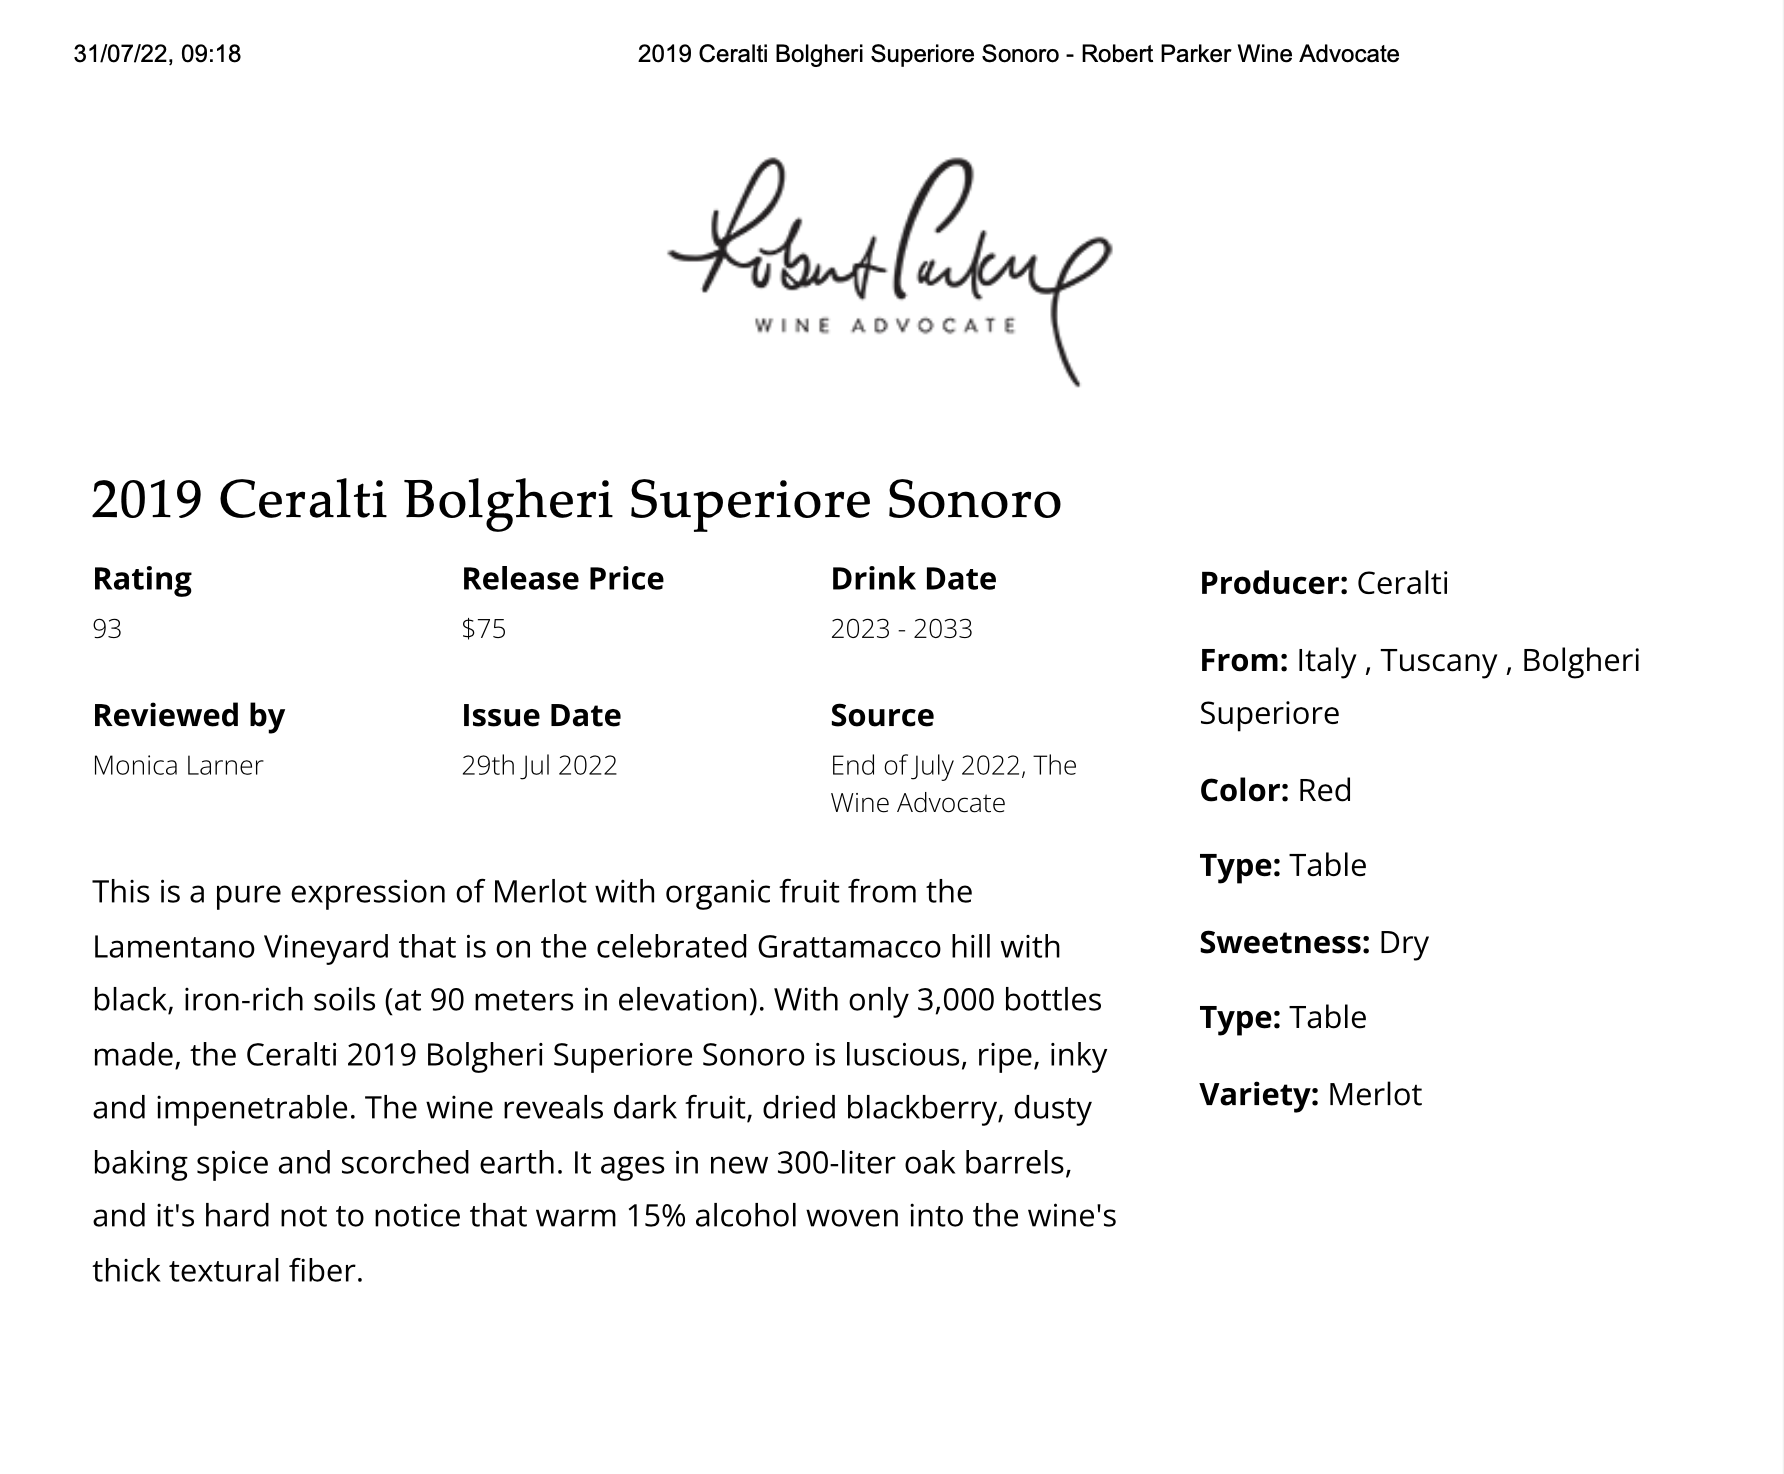Click the wine title heading
Screen dimensions: 1784x1474
click(576, 499)
